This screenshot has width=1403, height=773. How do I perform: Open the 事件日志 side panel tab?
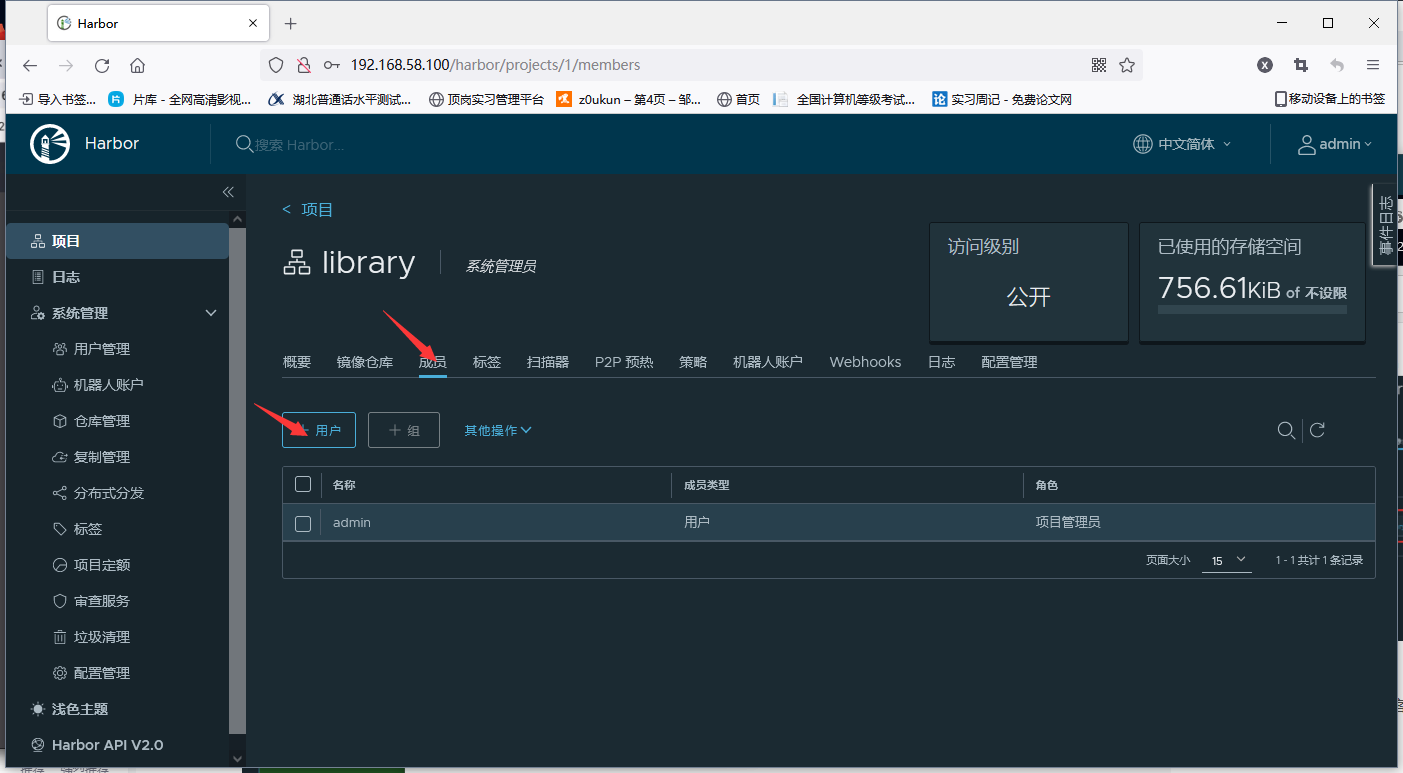[x=1385, y=225]
